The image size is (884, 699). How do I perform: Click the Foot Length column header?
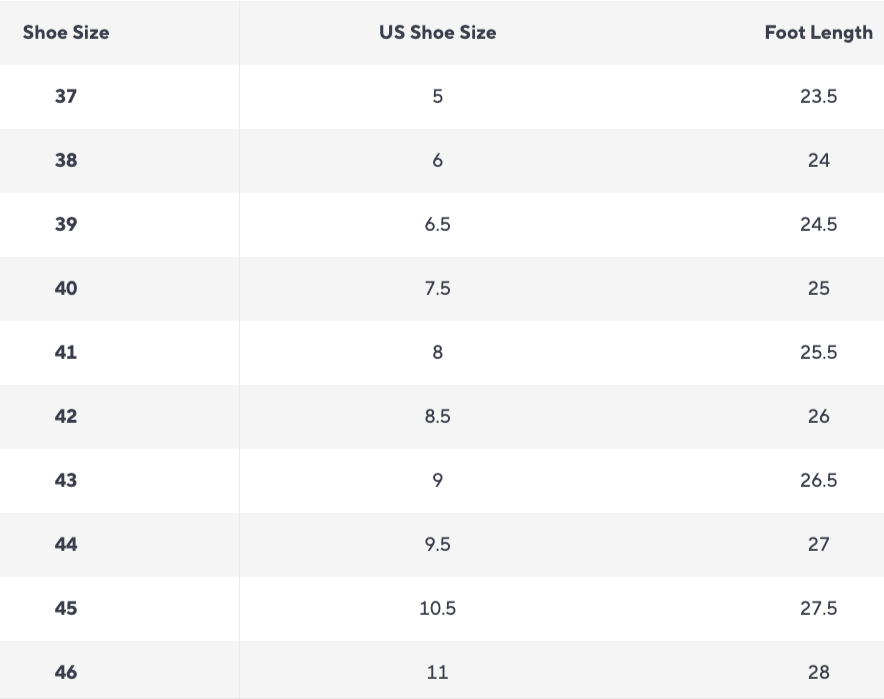click(x=819, y=33)
